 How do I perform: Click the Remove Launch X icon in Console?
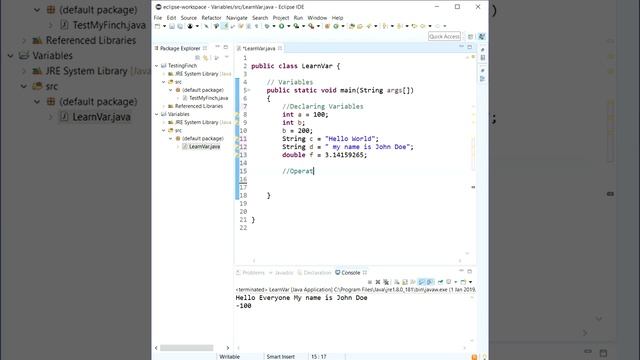(x=378, y=282)
